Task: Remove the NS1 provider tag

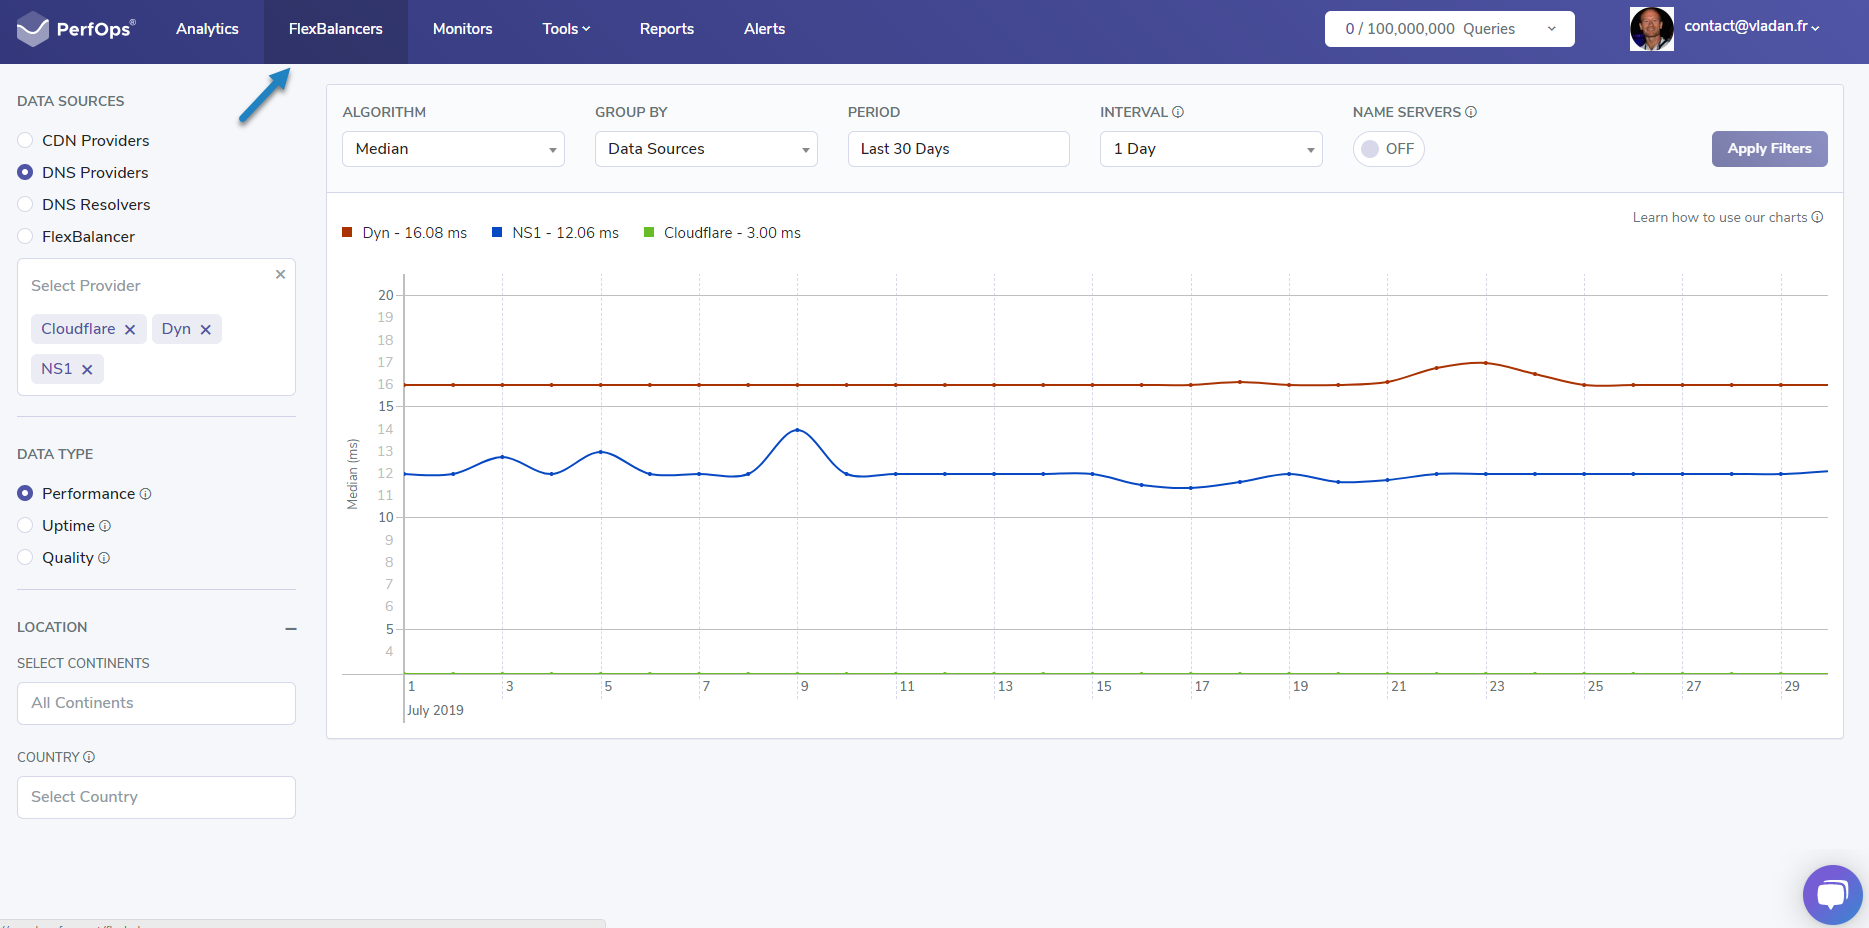Action: pyautogui.click(x=87, y=368)
